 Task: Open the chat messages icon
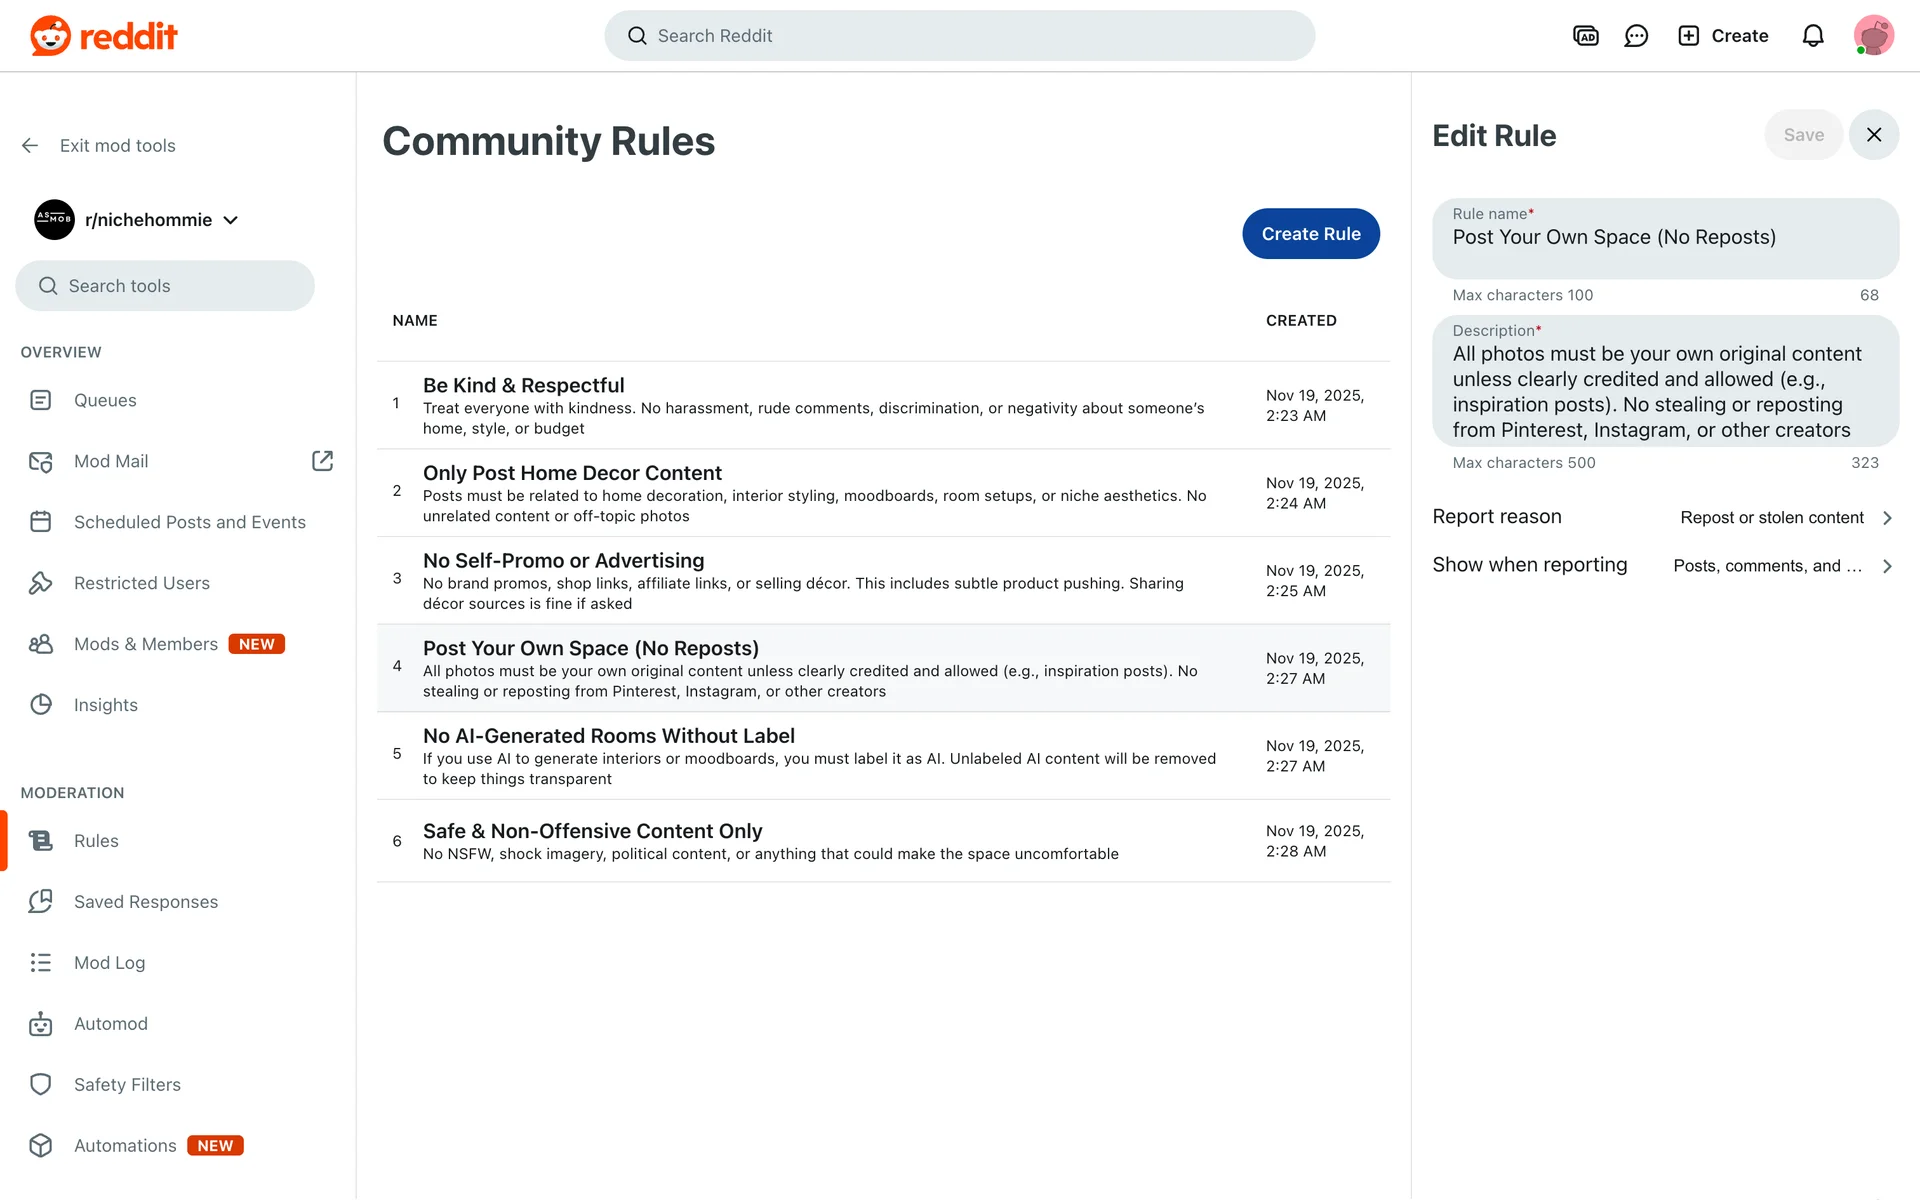pos(1636,36)
